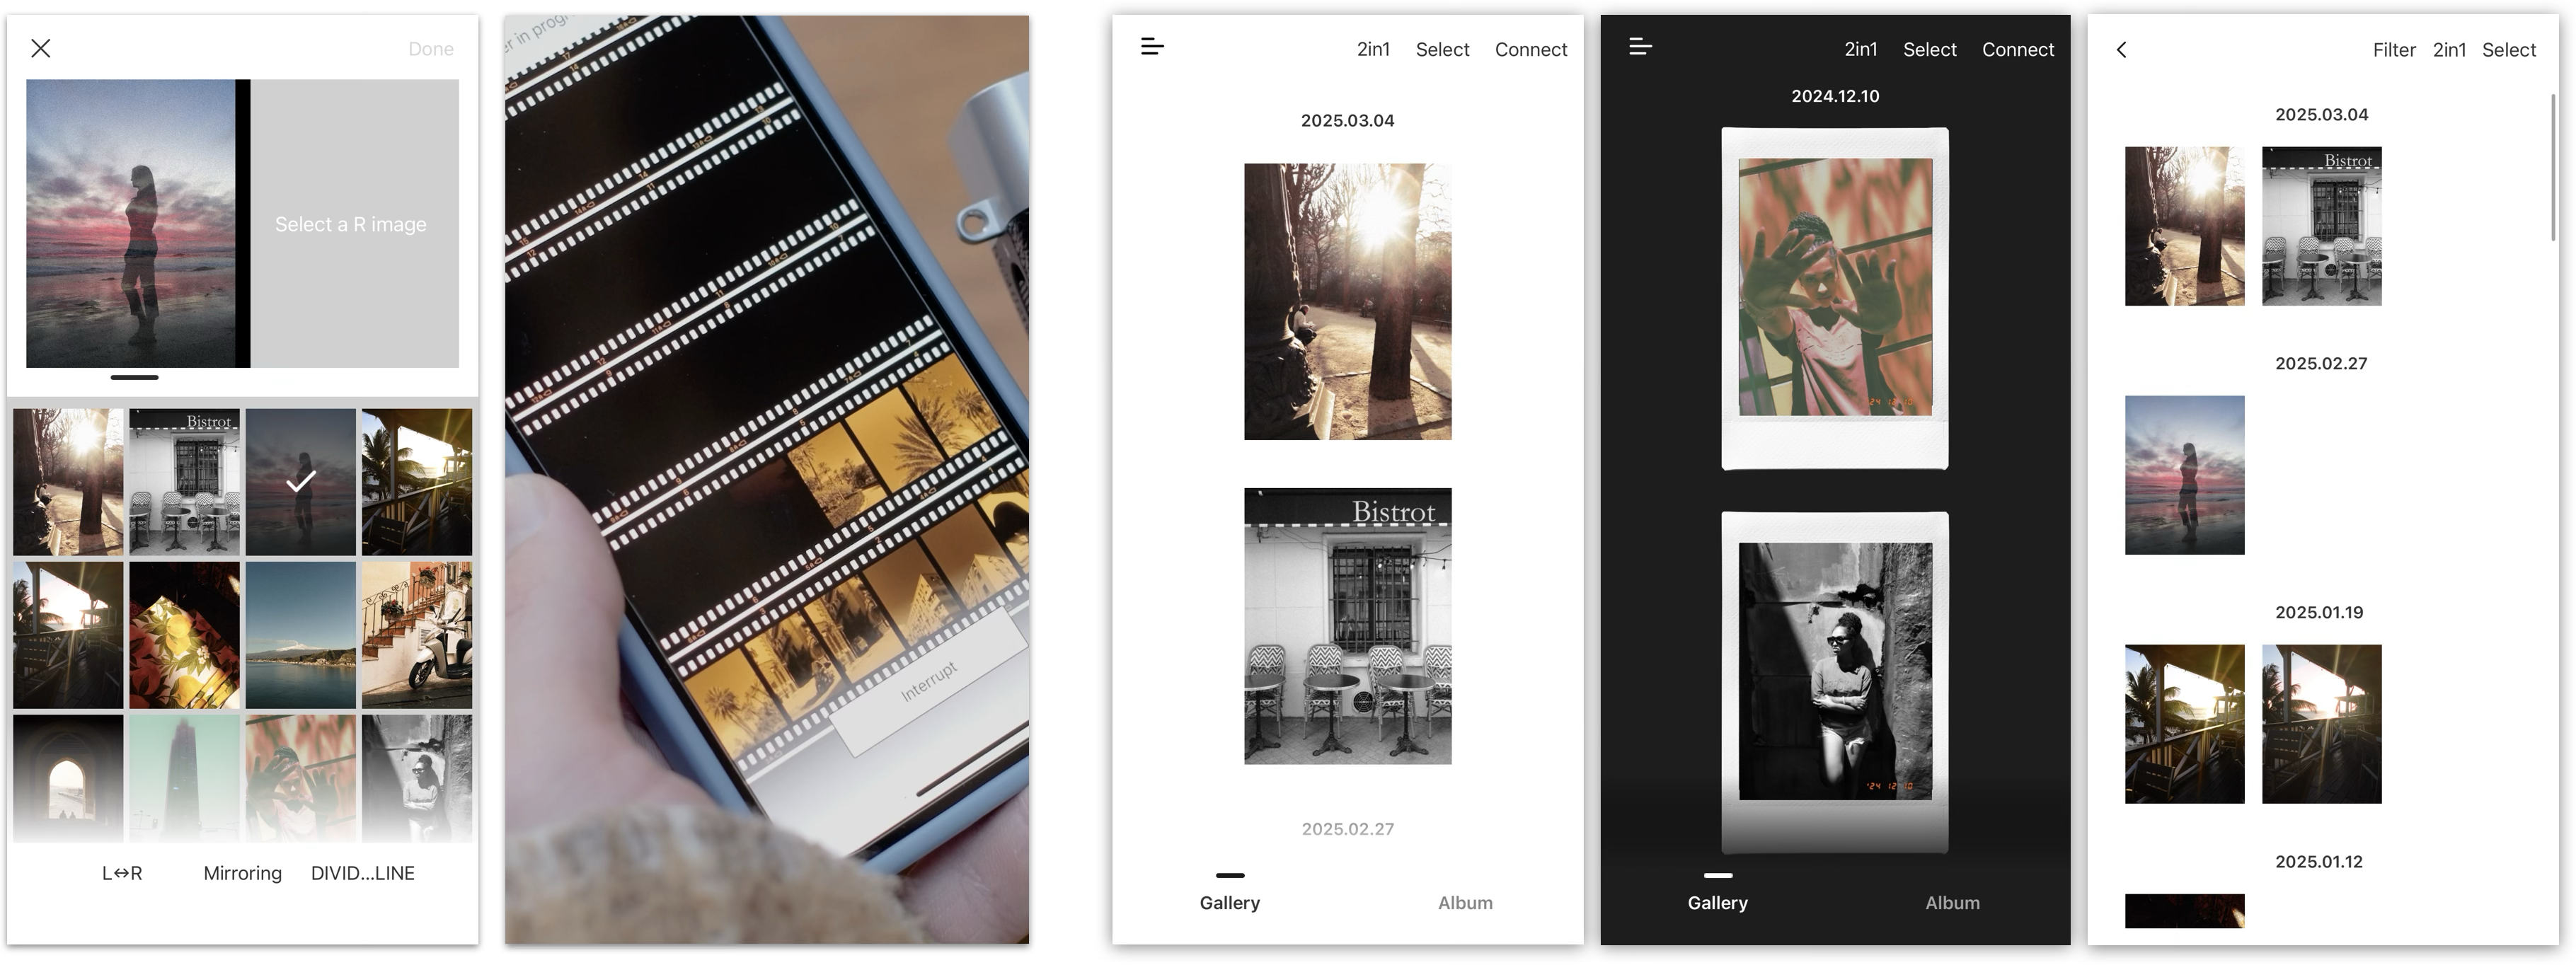Tap the Interrupt button on phone screen
The image size is (2576, 965).
930,683
